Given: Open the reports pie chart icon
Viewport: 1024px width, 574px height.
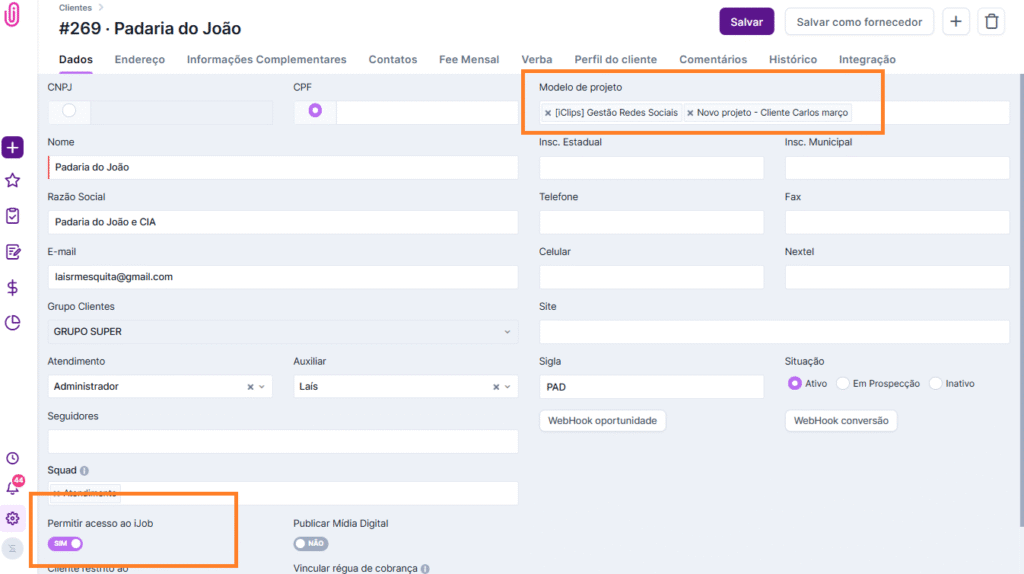Looking at the screenshot, I should pyautogui.click(x=12, y=322).
